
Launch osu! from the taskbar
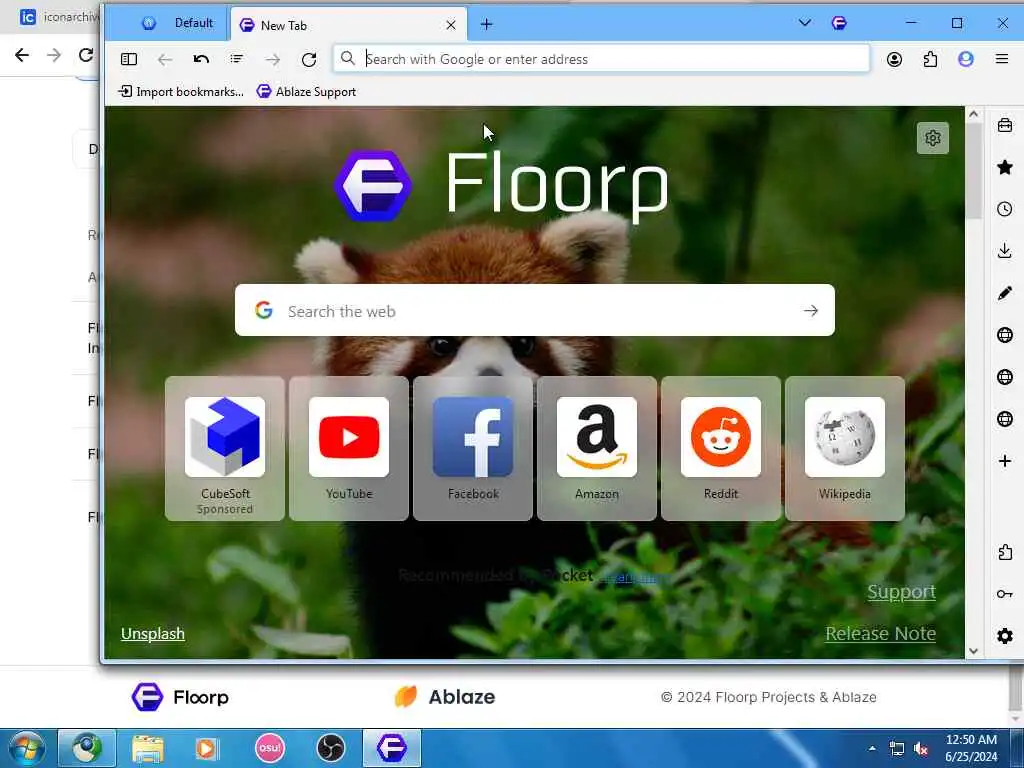[270, 748]
